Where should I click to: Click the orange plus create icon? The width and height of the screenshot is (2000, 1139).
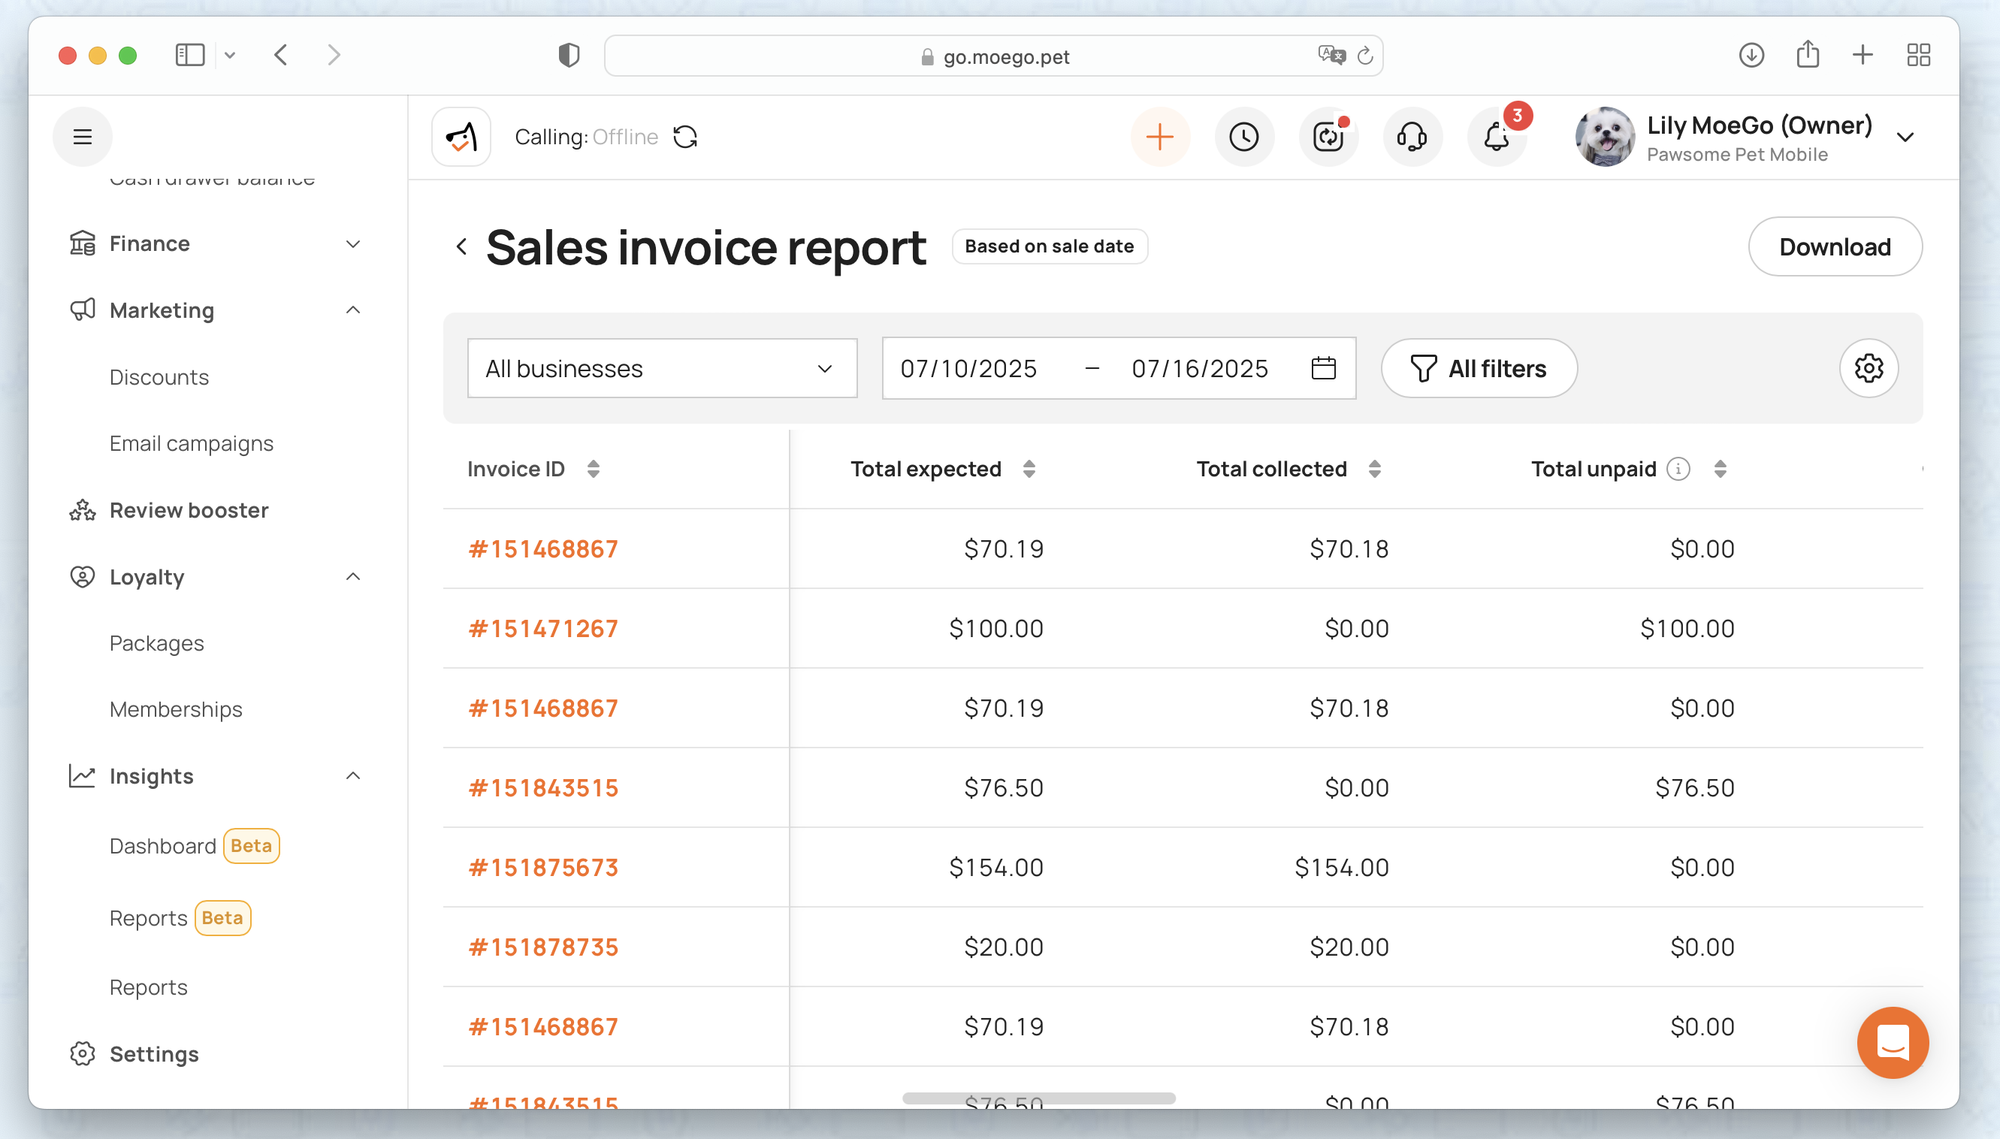point(1160,137)
